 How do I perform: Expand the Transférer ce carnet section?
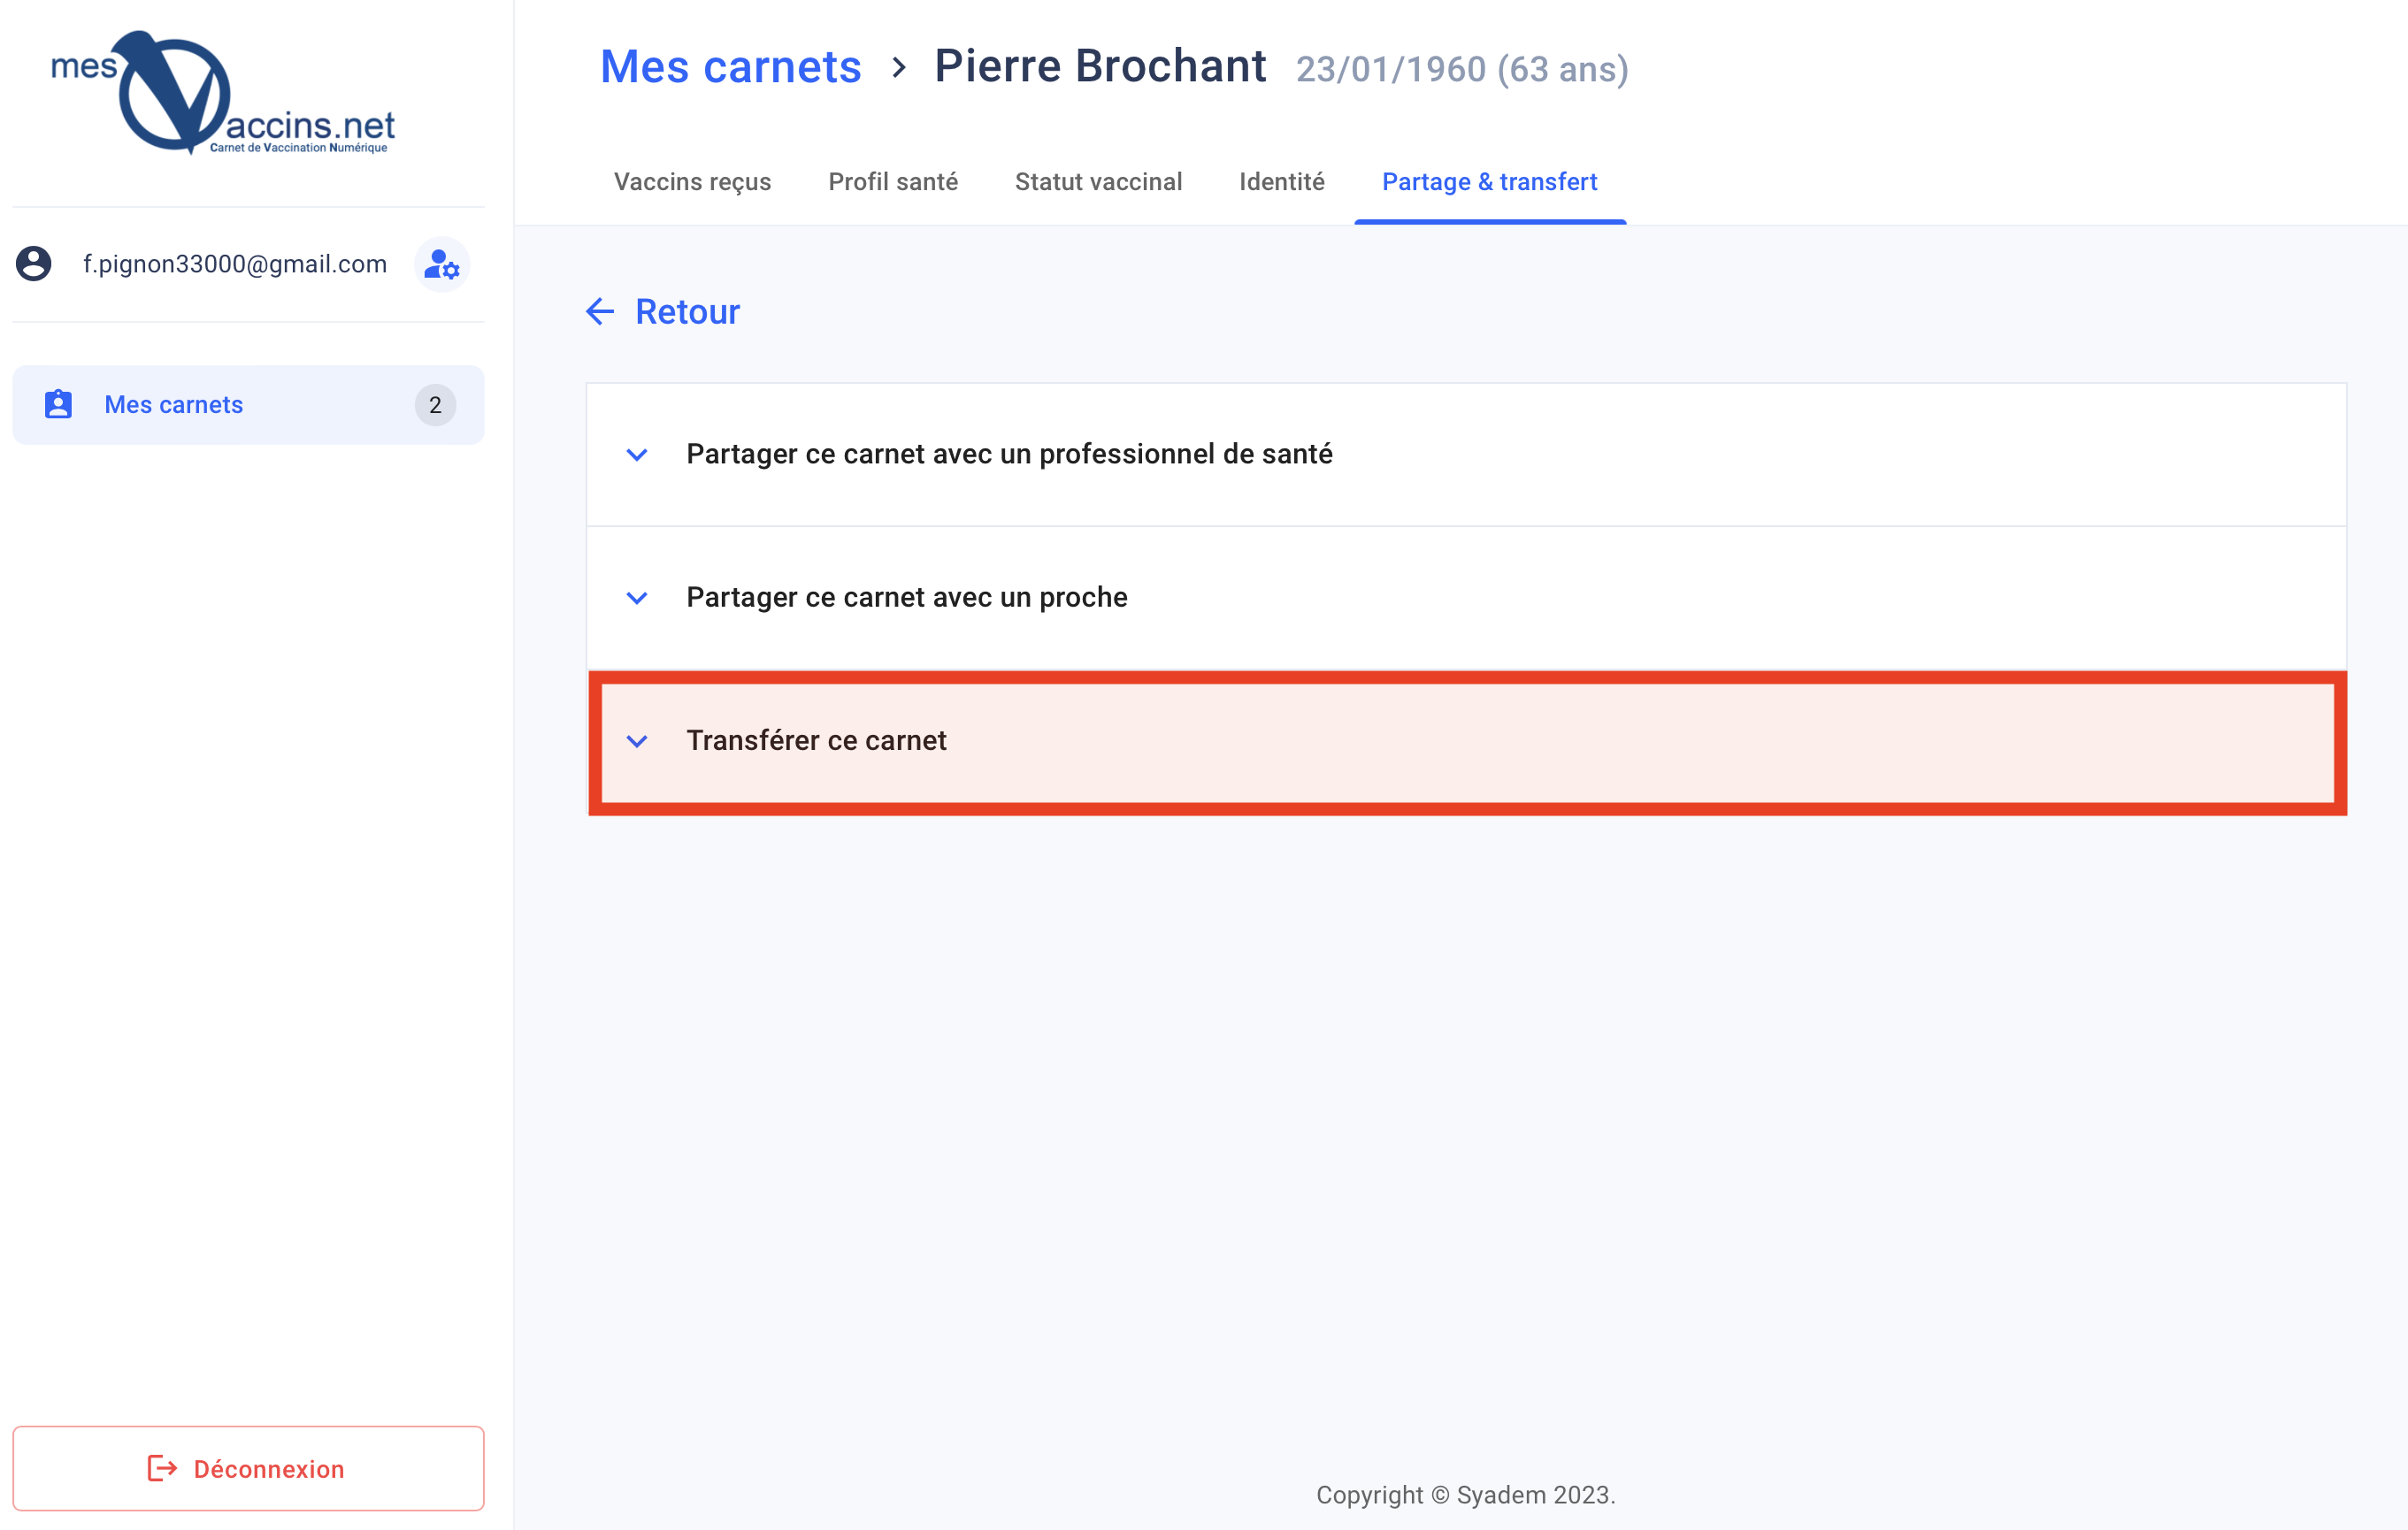[x=1466, y=741]
